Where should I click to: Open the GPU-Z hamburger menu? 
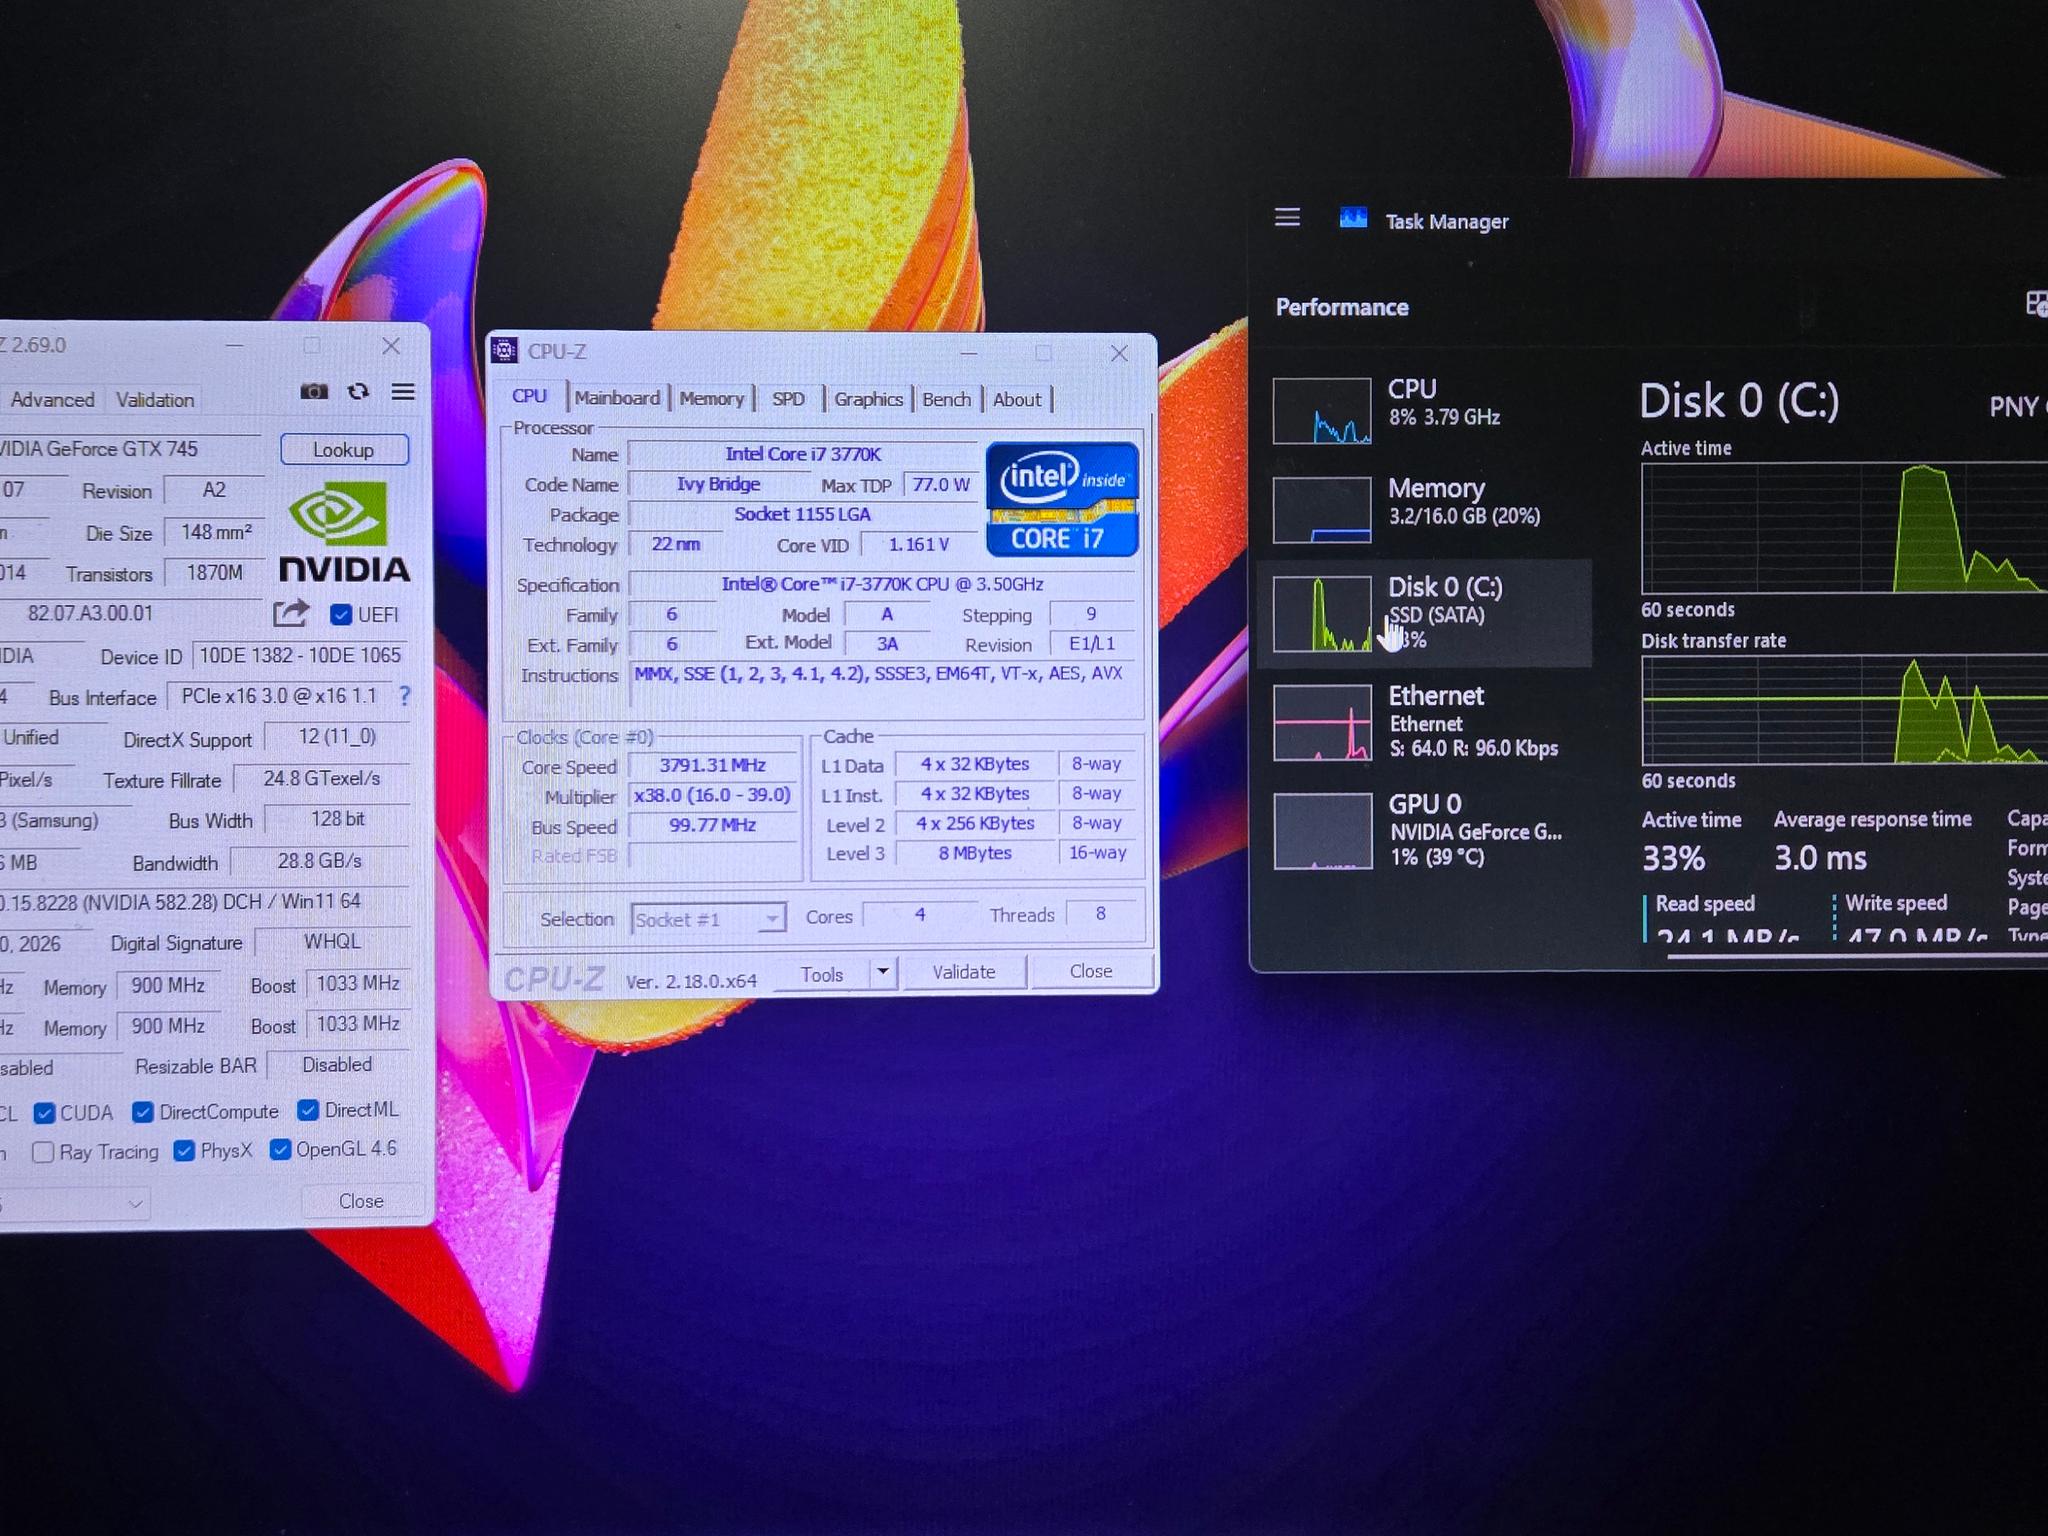point(403,391)
